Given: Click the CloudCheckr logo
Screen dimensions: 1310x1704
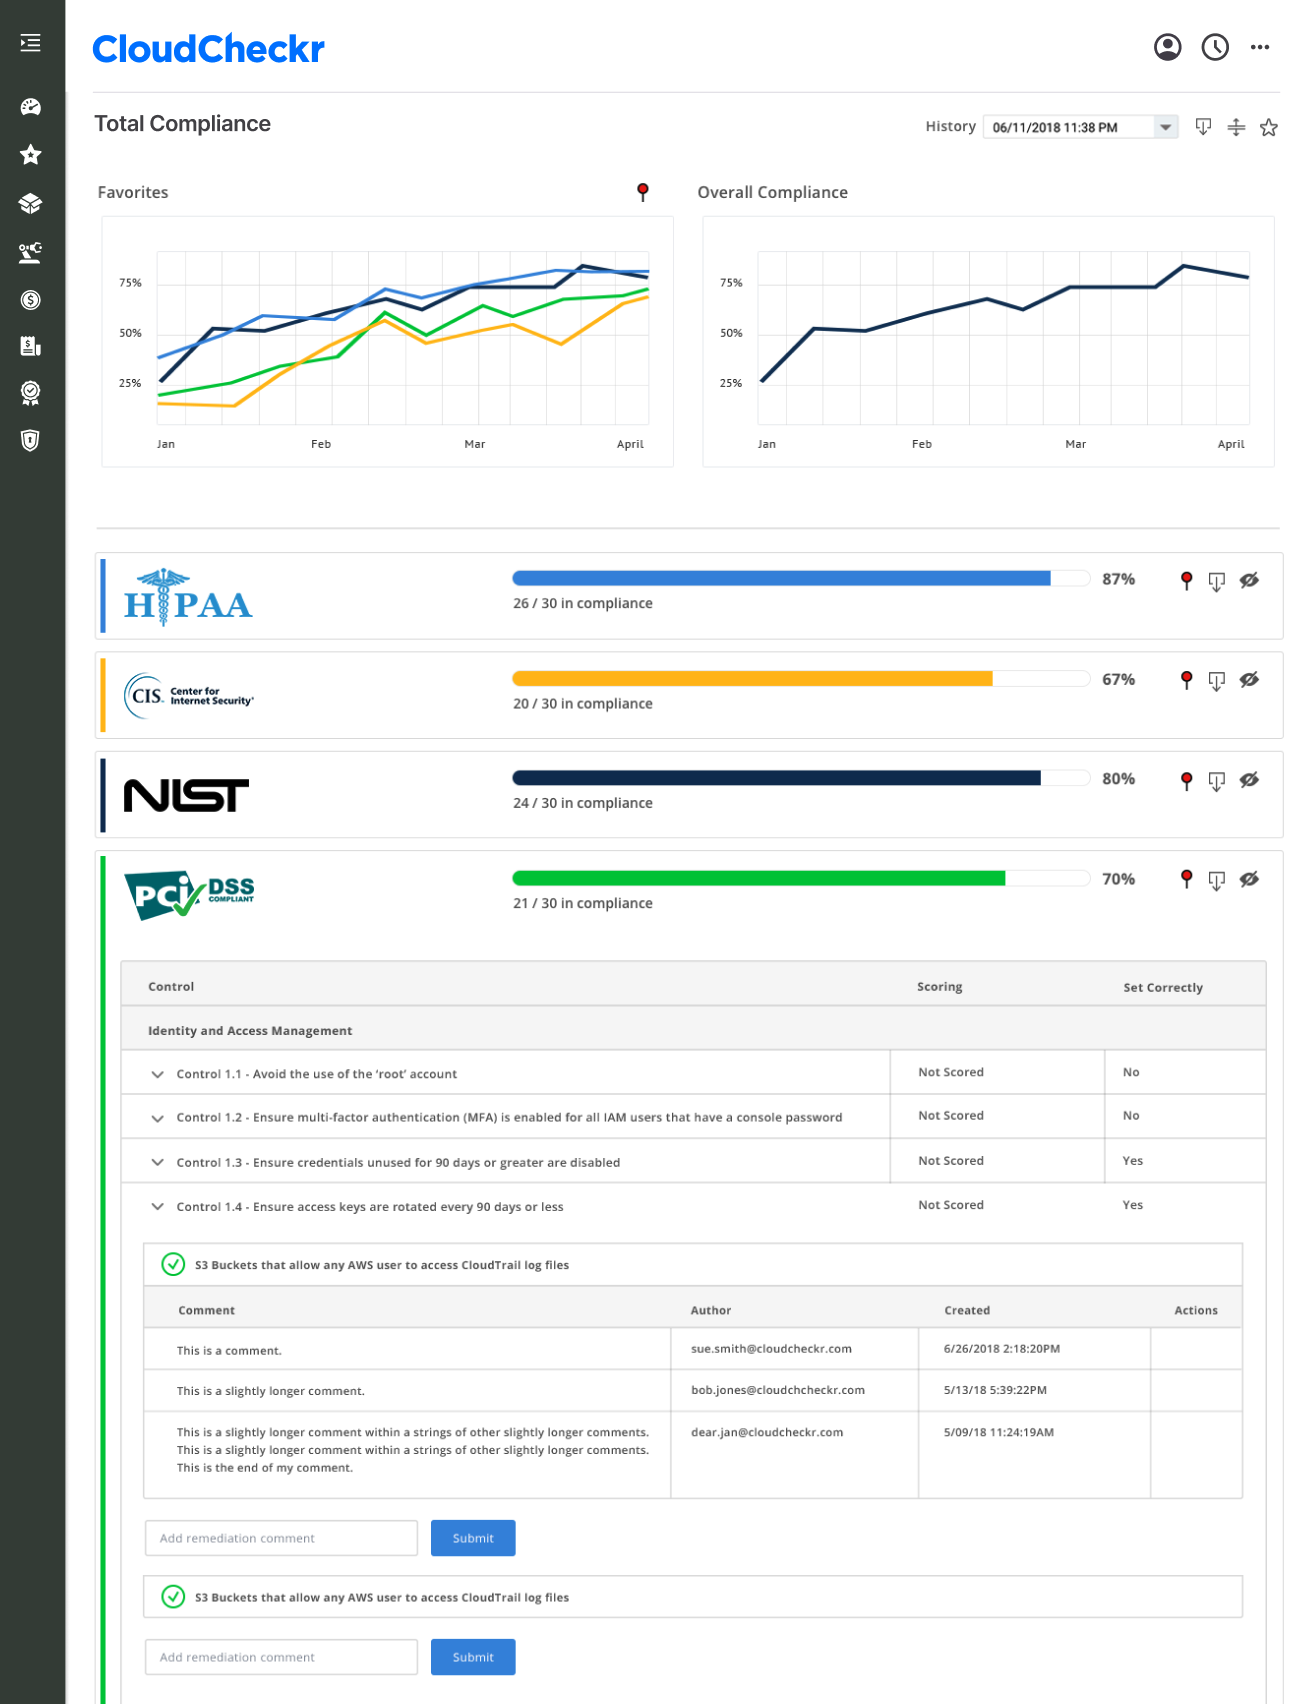Looking at the screenshot, I should [208, 48].
